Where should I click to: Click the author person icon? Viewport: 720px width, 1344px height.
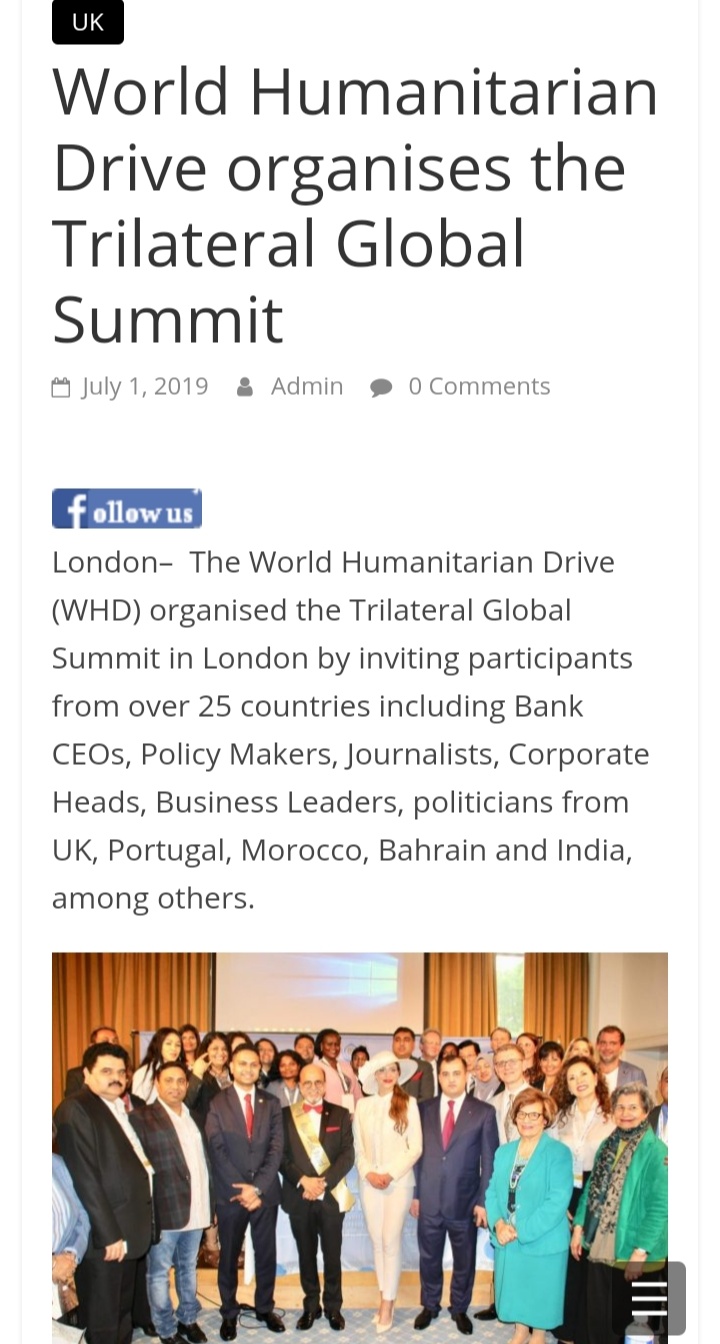coord(245,387)
